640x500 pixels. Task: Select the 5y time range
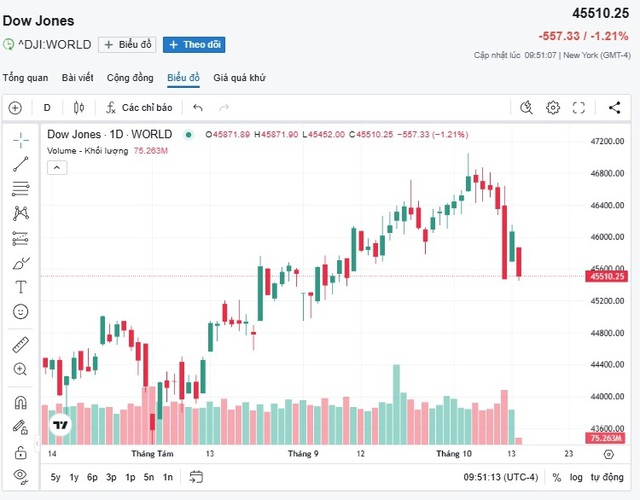coord(56,477)
